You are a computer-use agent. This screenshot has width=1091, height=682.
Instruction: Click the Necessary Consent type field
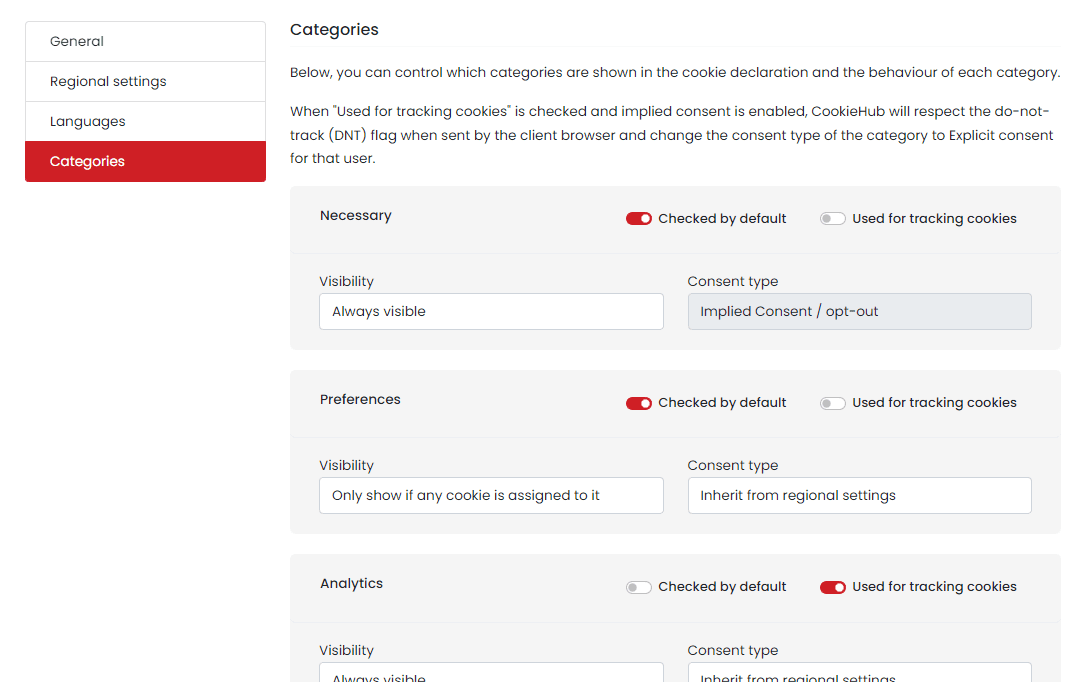point(859,311)
